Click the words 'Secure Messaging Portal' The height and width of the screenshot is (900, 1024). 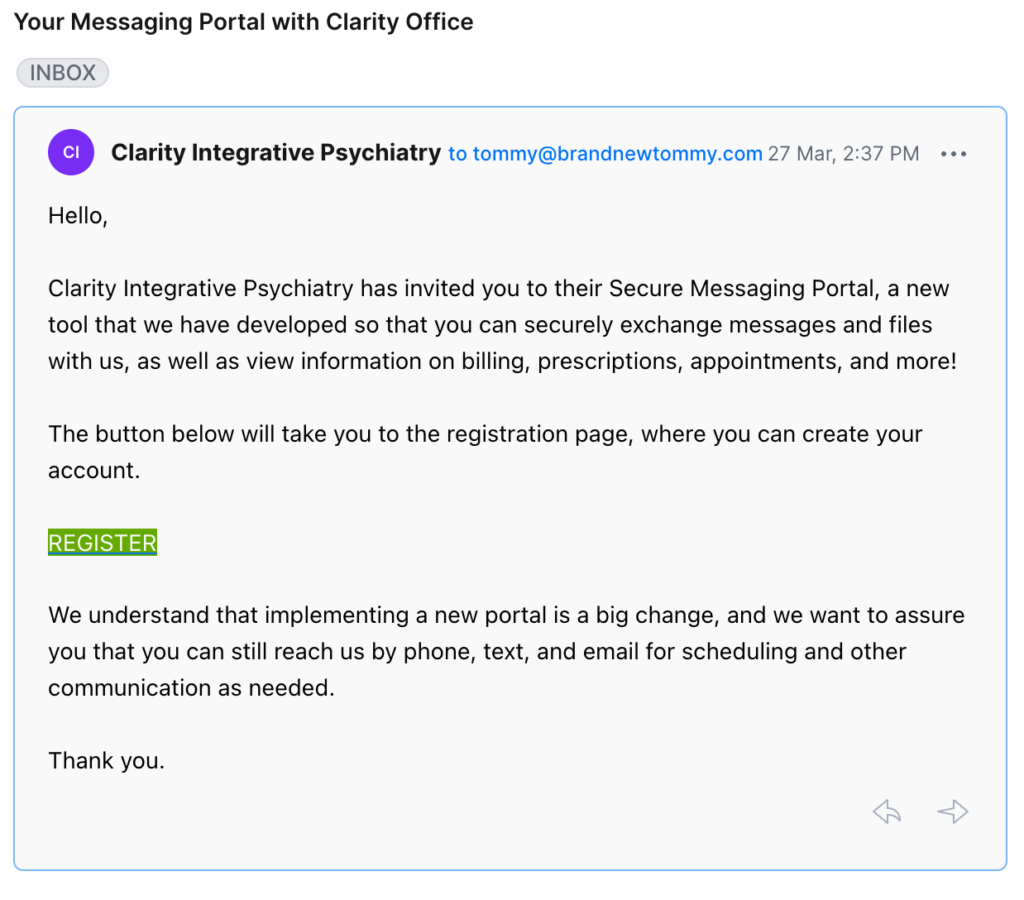pyautogui.click(x=742, y=288)
